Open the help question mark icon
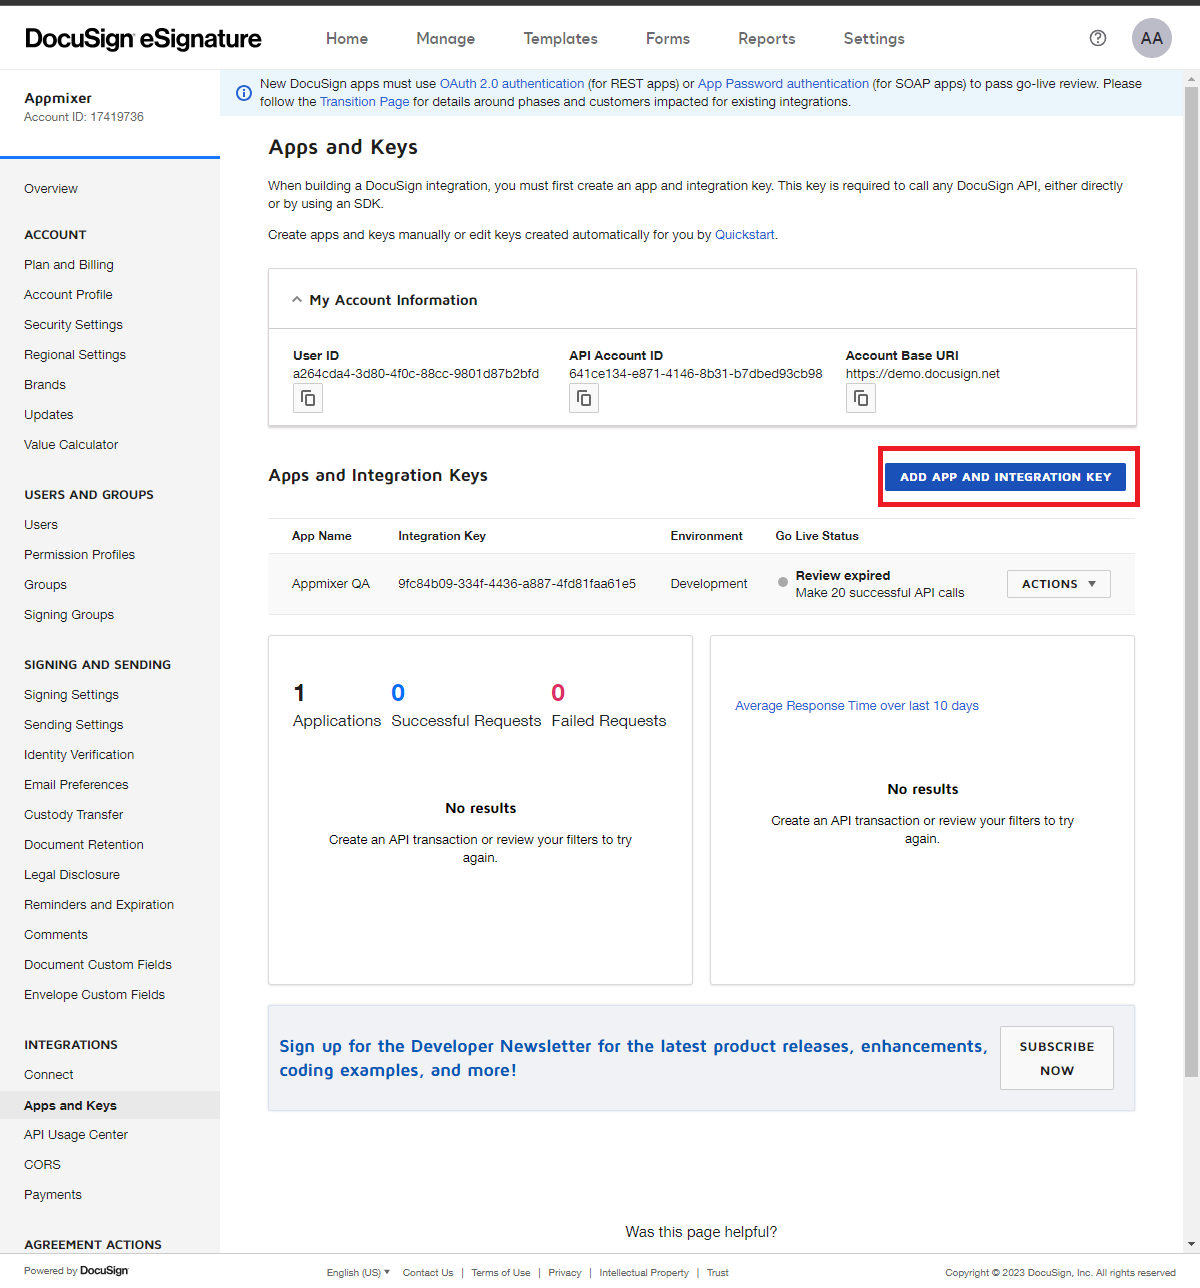 pyautogui.click(x=1097, y=38)
